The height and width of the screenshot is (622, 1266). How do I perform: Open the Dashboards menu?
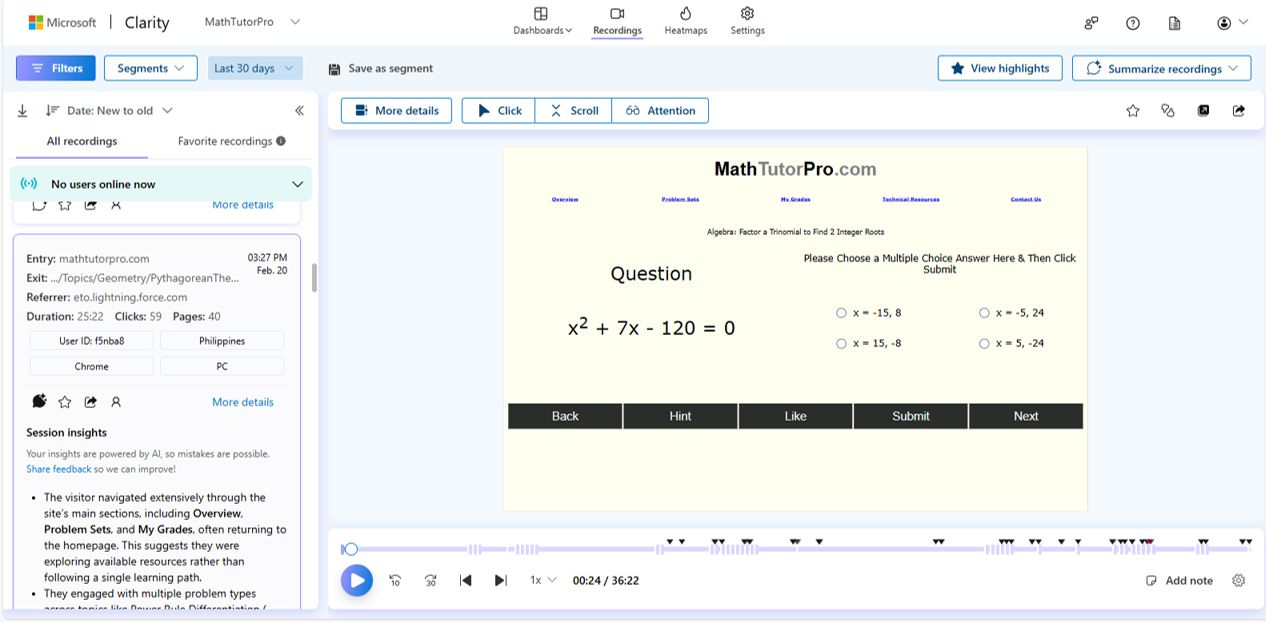click(542, 21)
